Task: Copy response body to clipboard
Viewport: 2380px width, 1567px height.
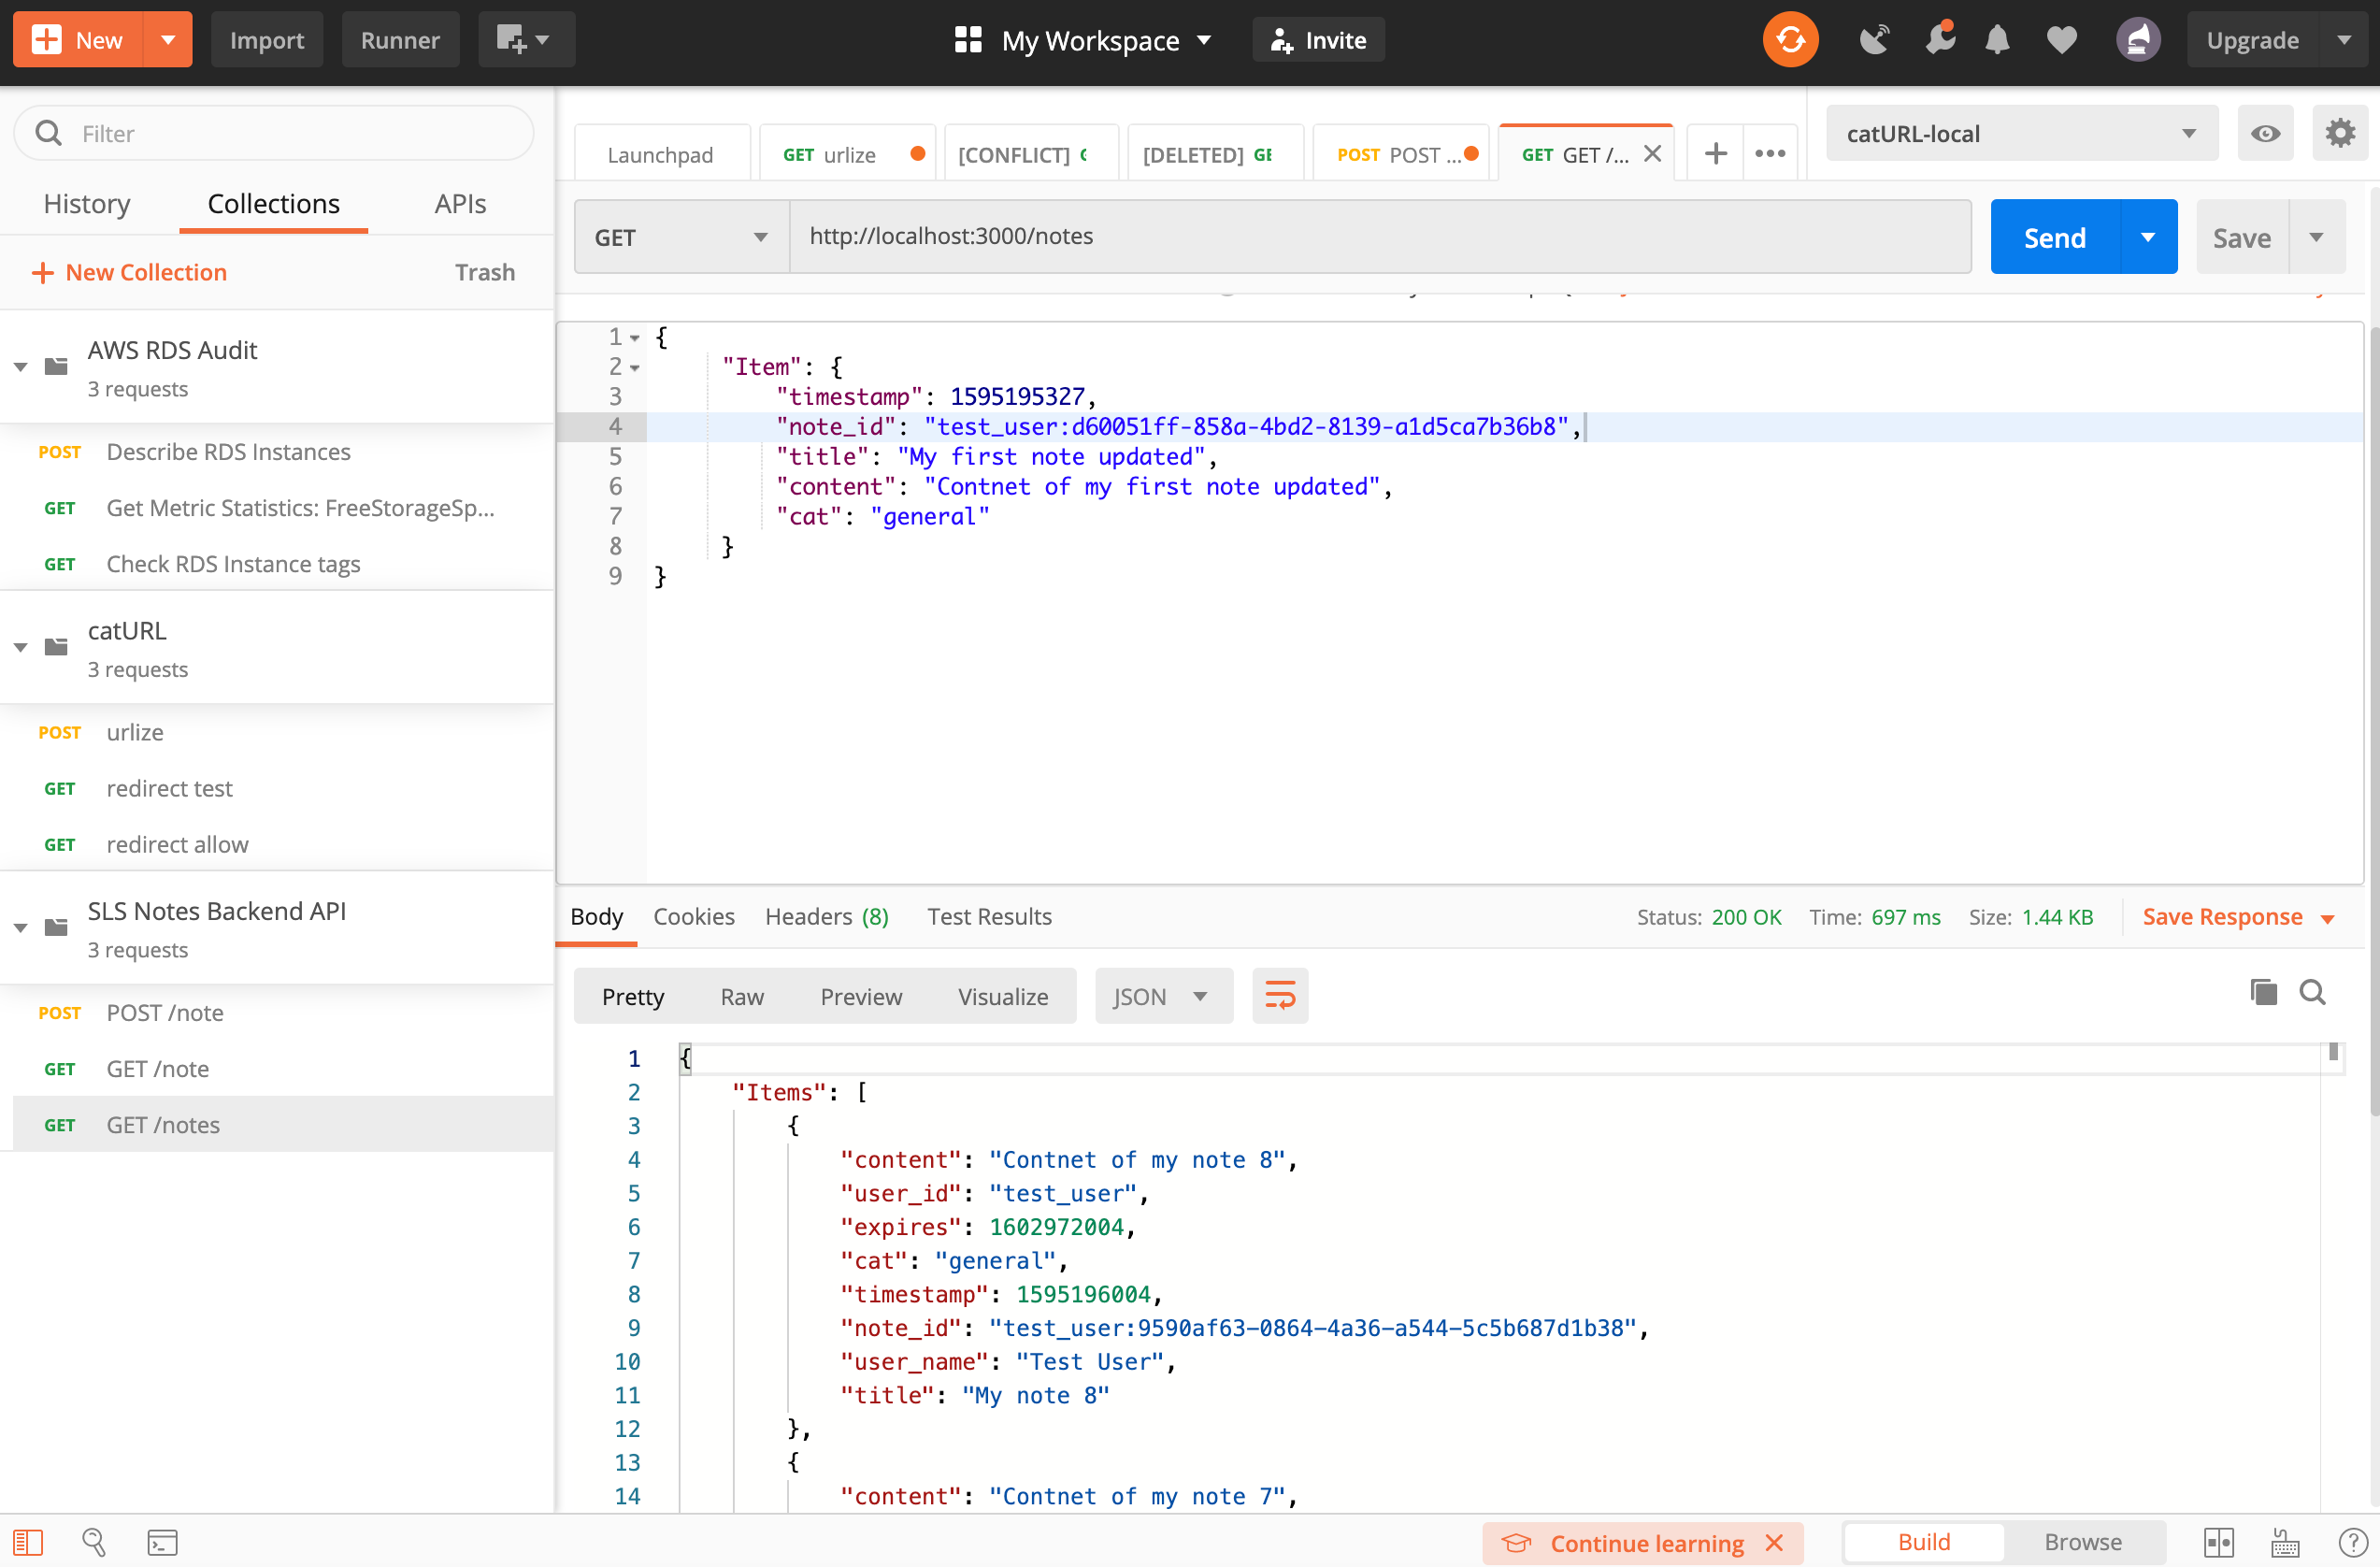Action: tap(2263, 991)
